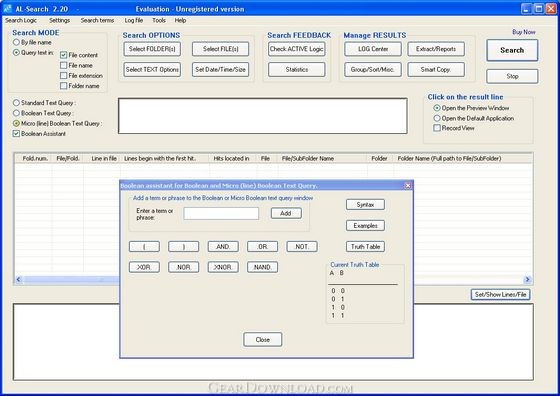560x396 pixels.
Task: Close Boolean assistant via title bar X
Action: 408,185
